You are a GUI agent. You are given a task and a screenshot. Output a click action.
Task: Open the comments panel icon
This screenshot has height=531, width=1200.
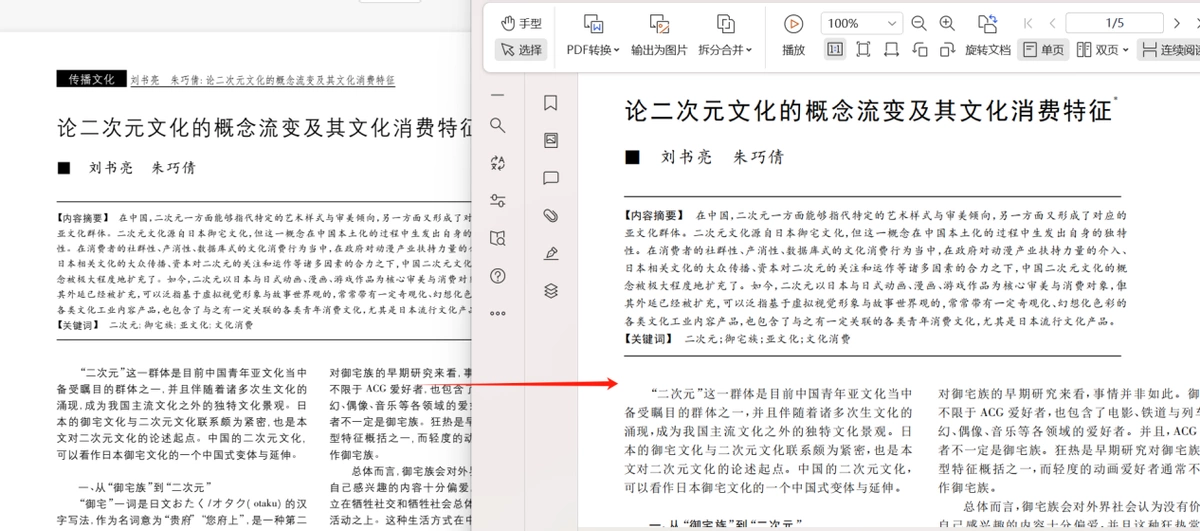[x=550, y=178]
